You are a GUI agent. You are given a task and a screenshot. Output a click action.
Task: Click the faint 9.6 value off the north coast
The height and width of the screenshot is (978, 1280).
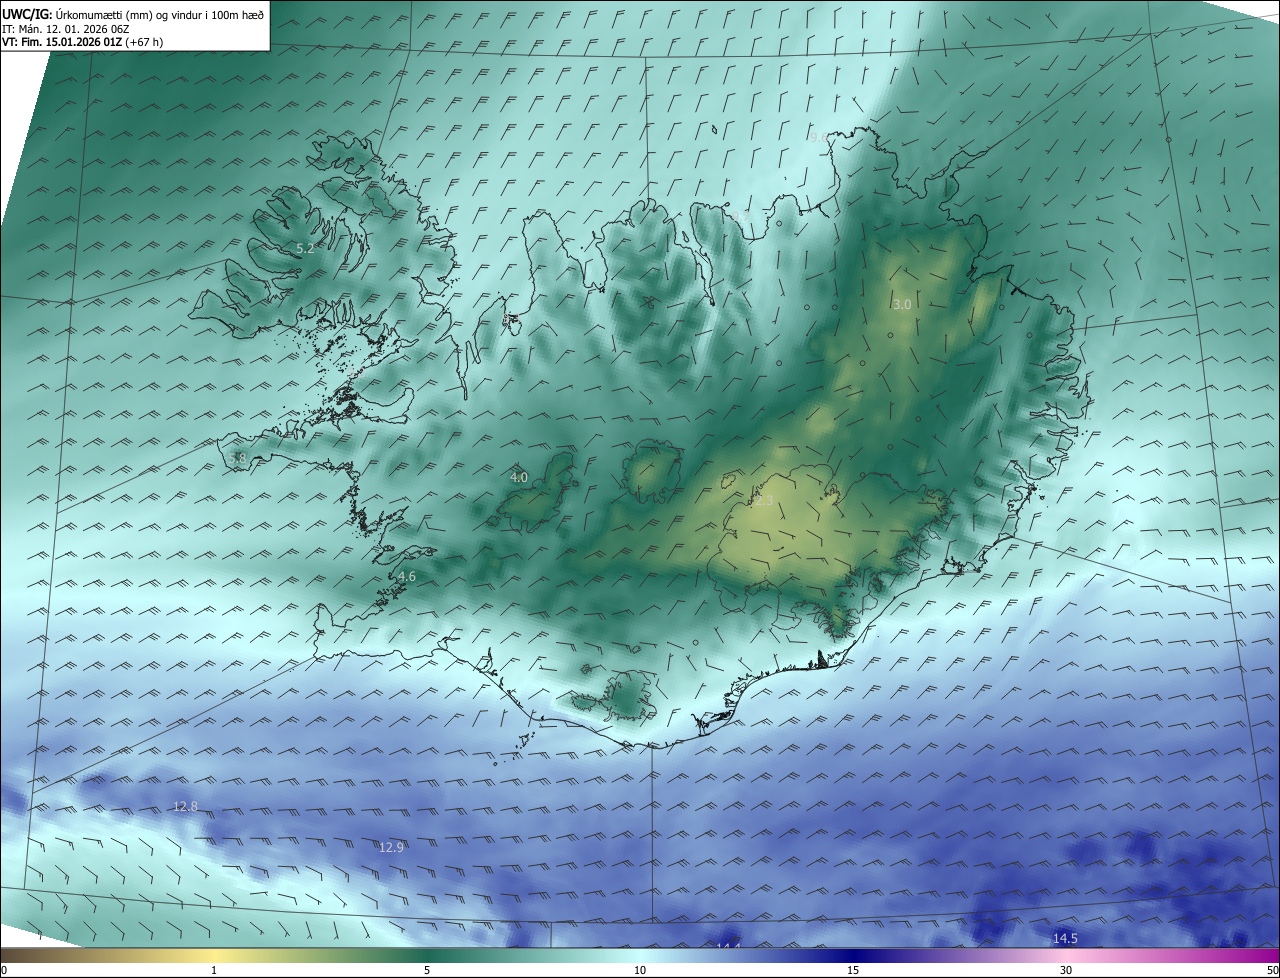819,137
